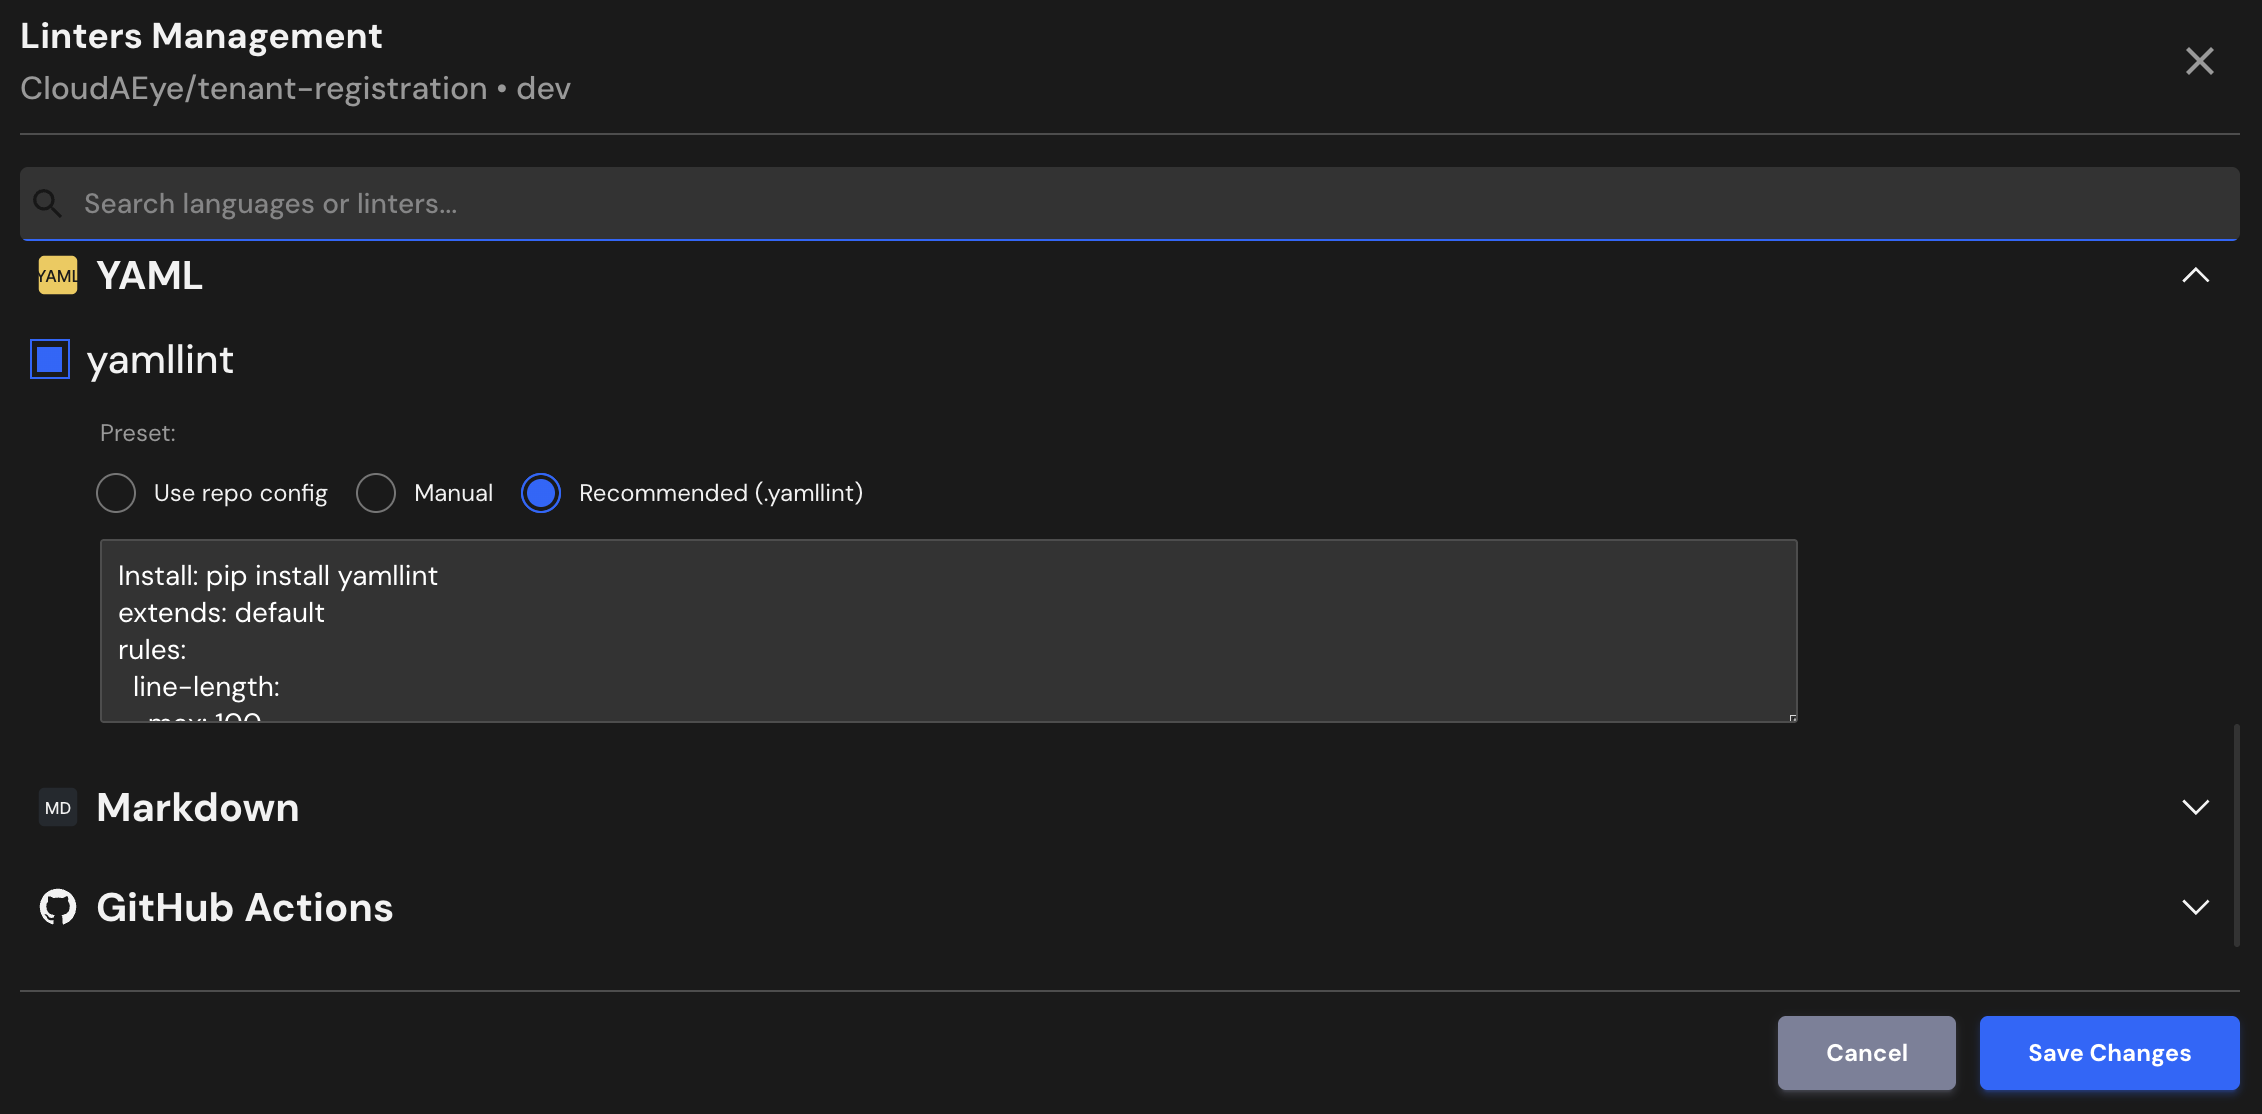Image resolution: width=2262 pixels, height=1114 pixels.
Task: Choose the Manual preset radio button
Action: tap(376, 493)
